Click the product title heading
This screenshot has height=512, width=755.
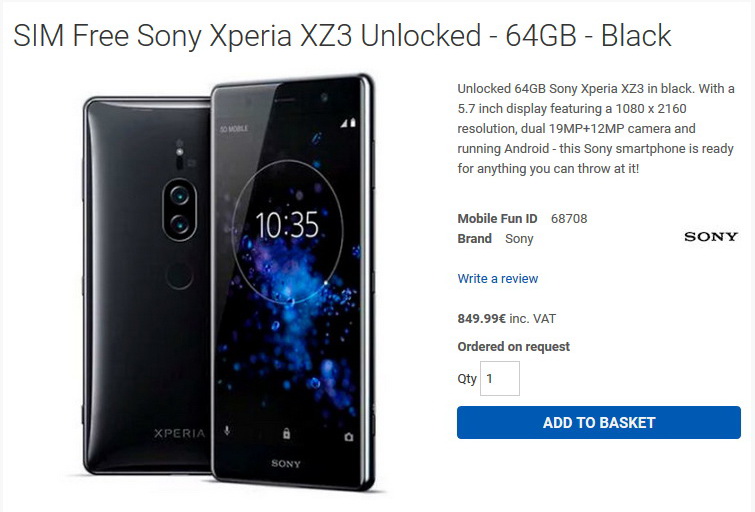342,36
